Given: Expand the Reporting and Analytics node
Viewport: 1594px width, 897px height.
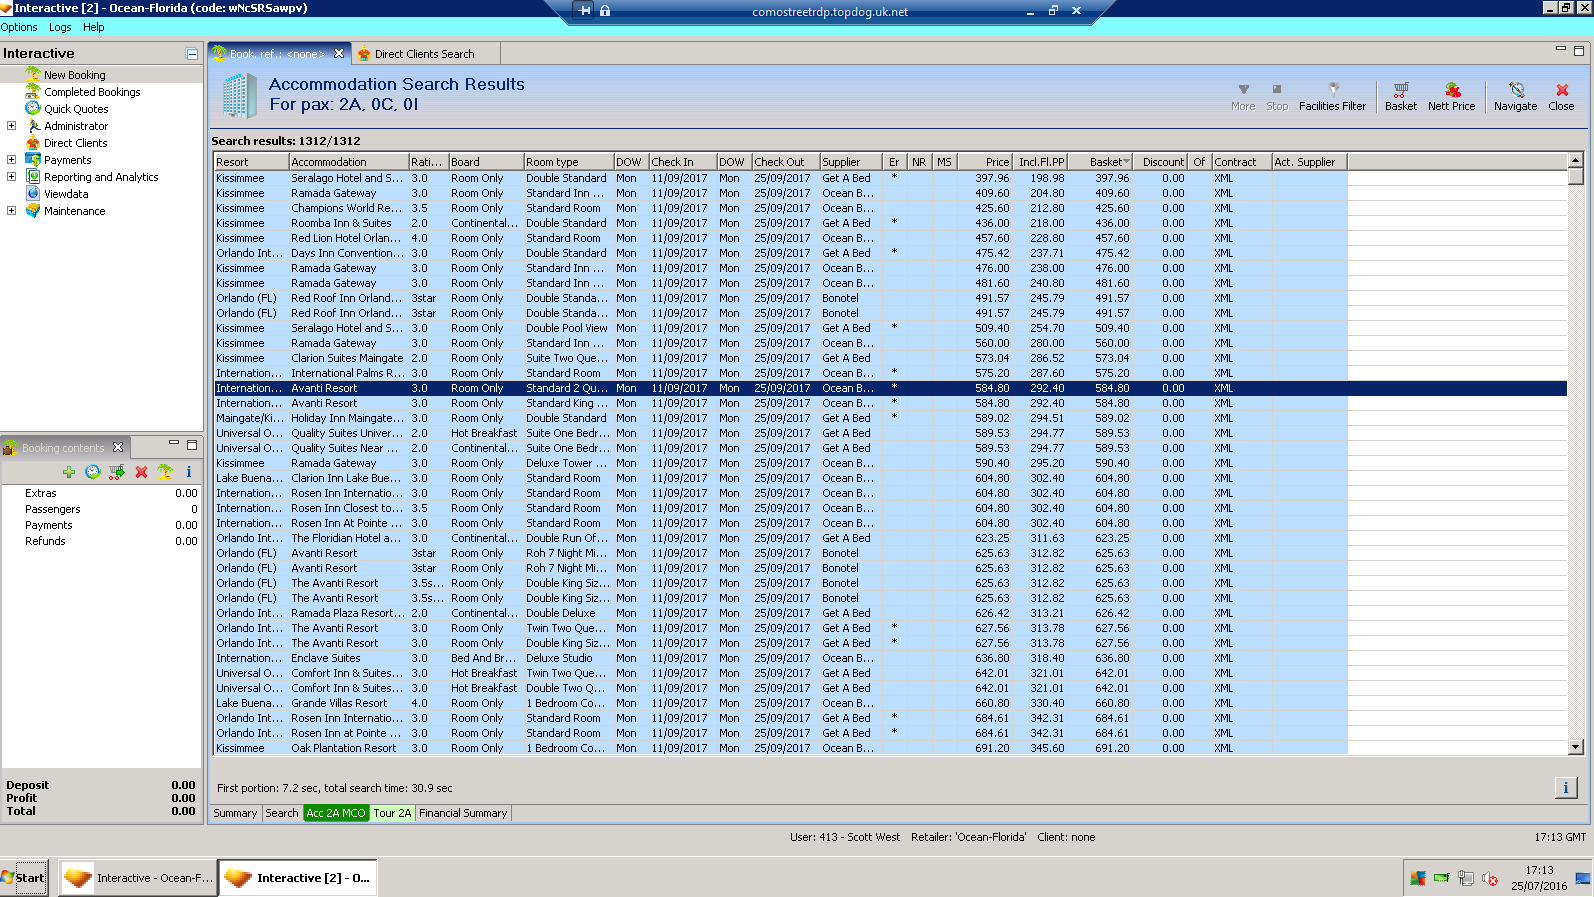Looking at the screenshot, I should pos(11,177).
